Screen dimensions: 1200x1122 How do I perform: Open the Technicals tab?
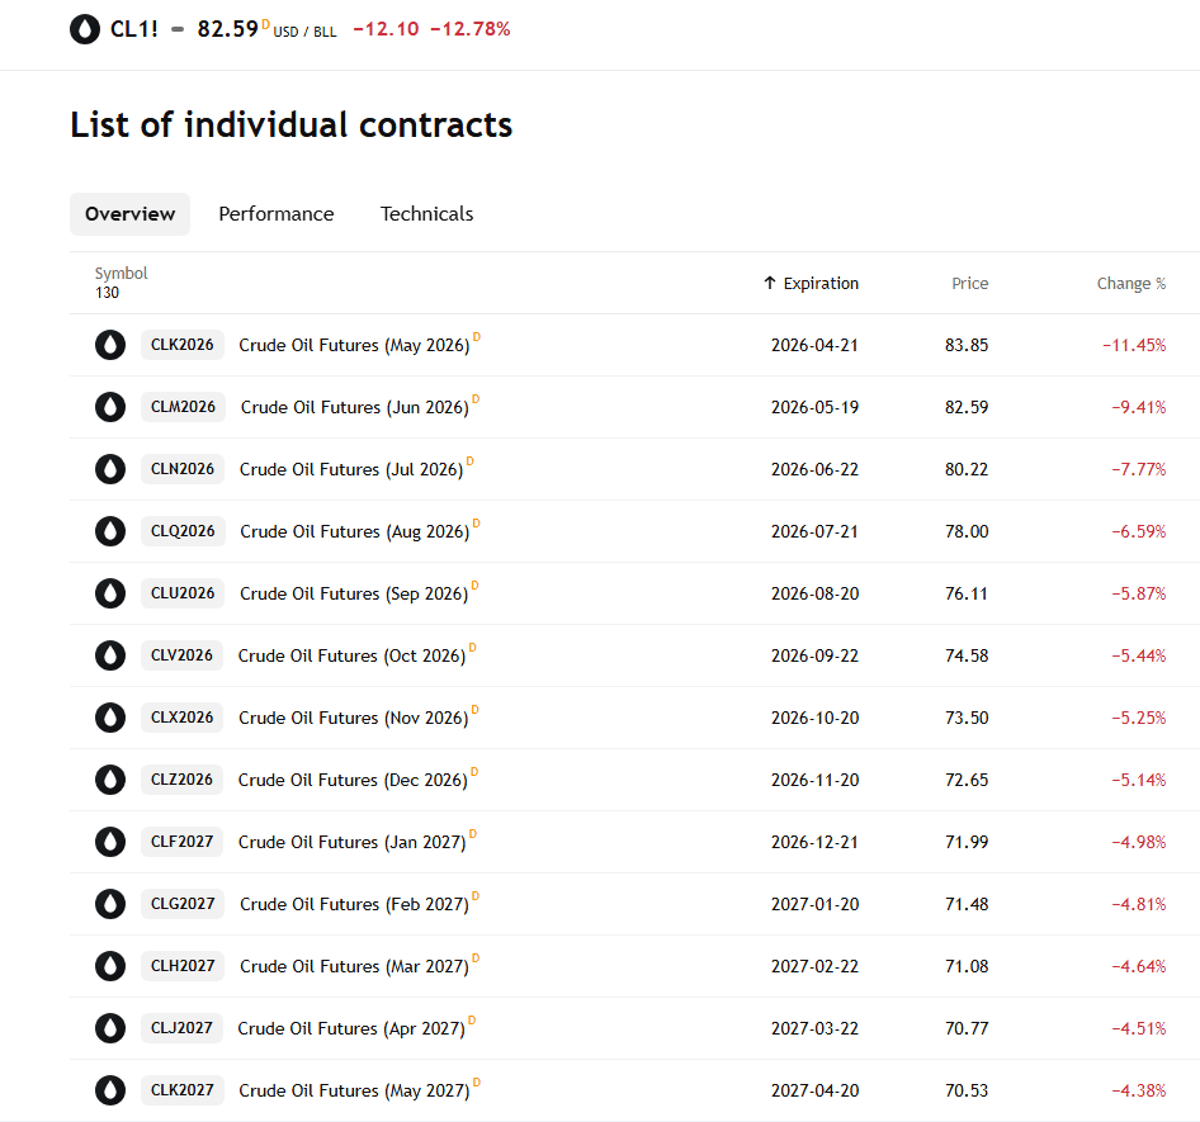coord(426,214)
